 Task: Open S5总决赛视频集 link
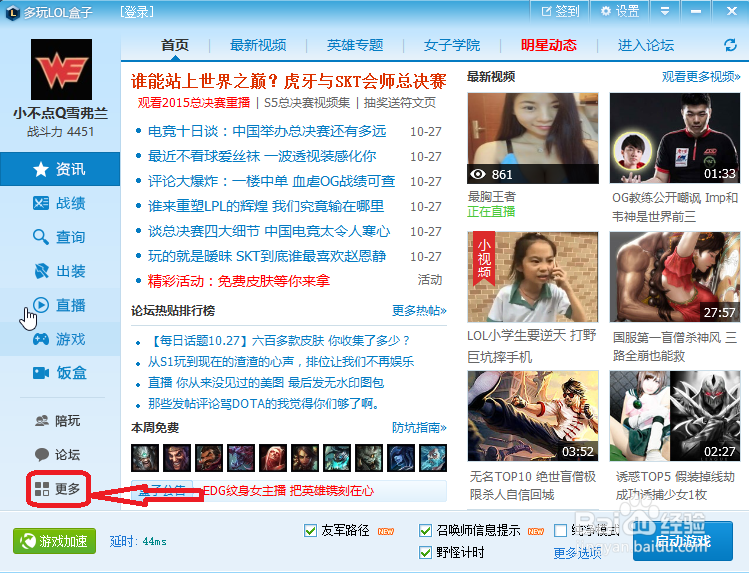[x=307, y=103]
